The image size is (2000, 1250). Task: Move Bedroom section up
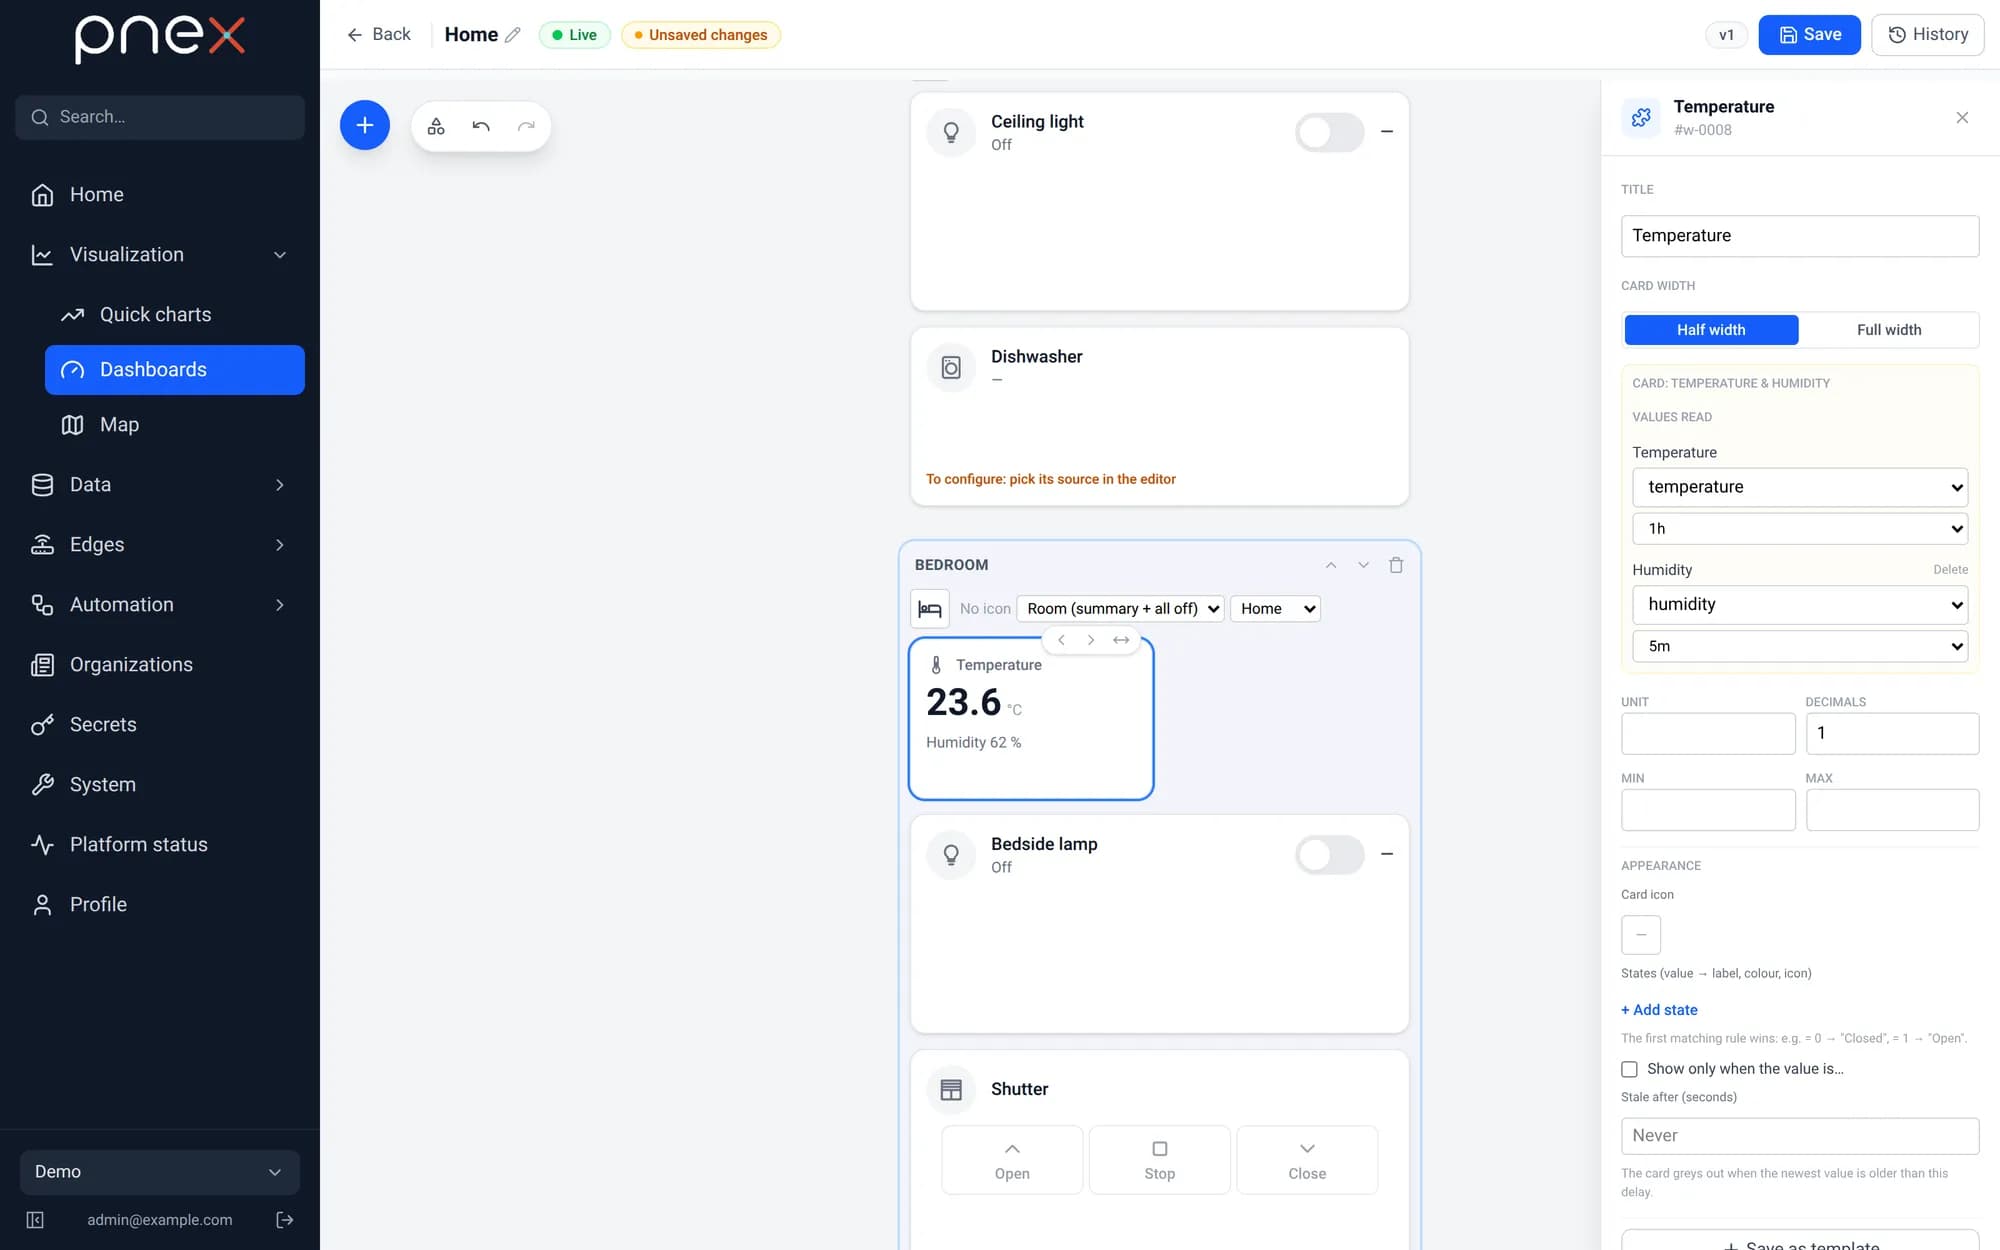[1331, 565]
